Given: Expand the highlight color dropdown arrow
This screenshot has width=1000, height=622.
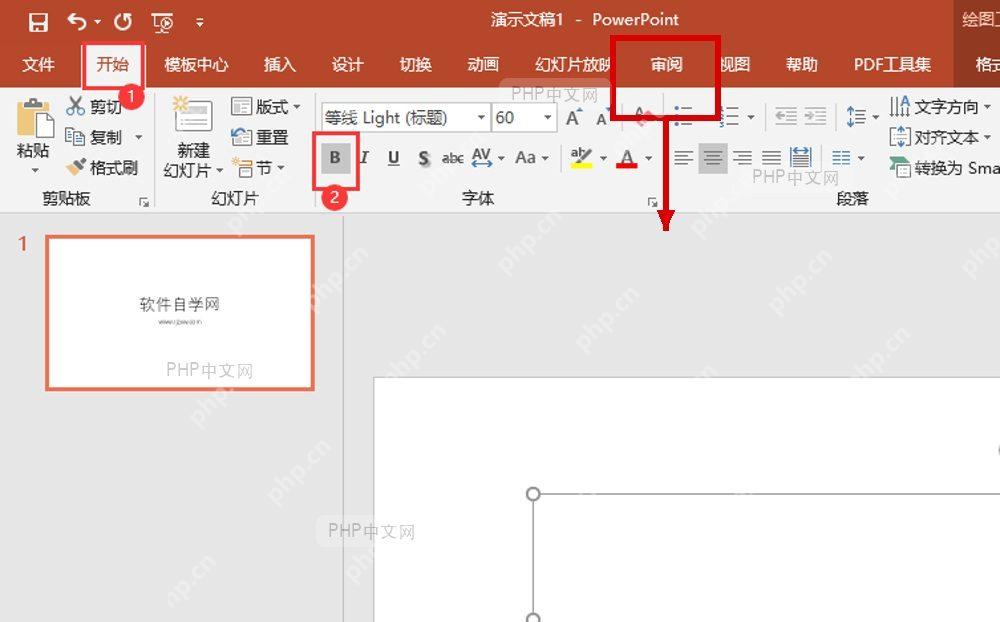Looking at the screenshot, I should [x=603, y=158].
